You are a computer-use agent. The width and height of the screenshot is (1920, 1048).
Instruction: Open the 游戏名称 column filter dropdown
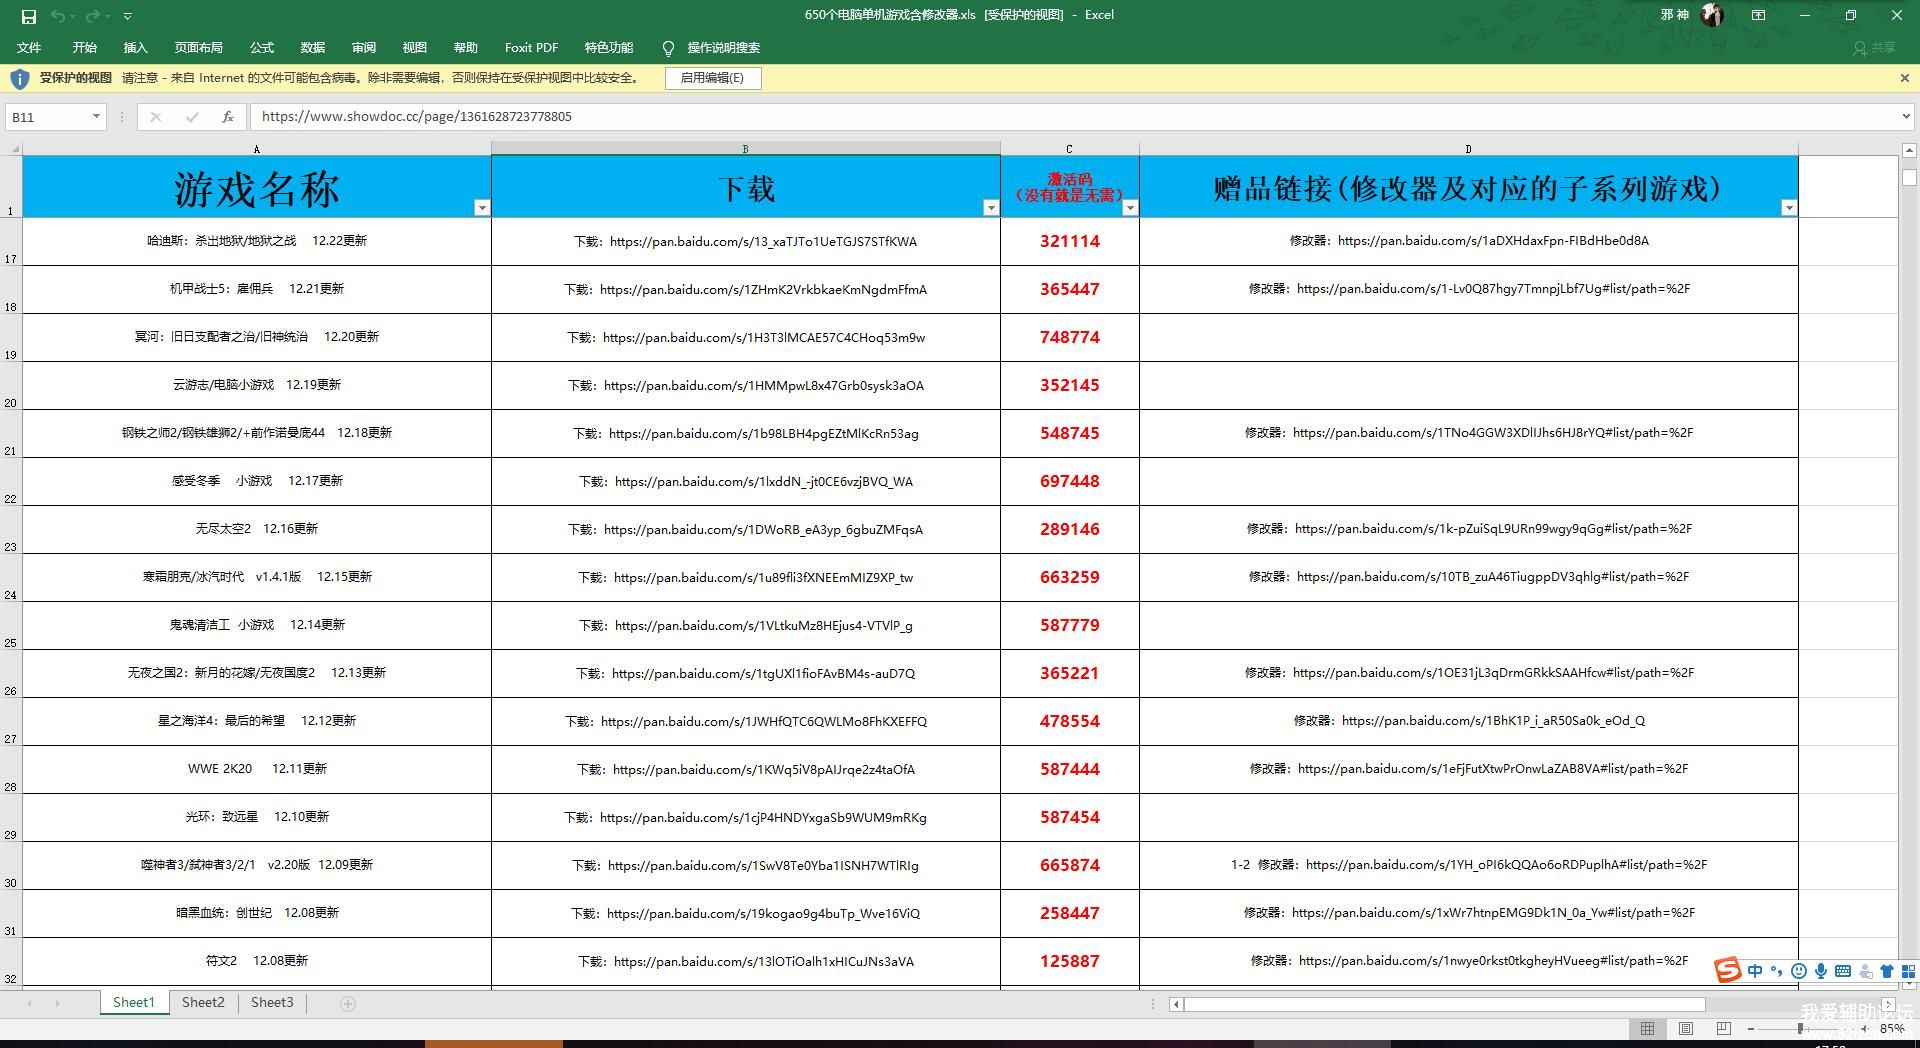(482, 208)
